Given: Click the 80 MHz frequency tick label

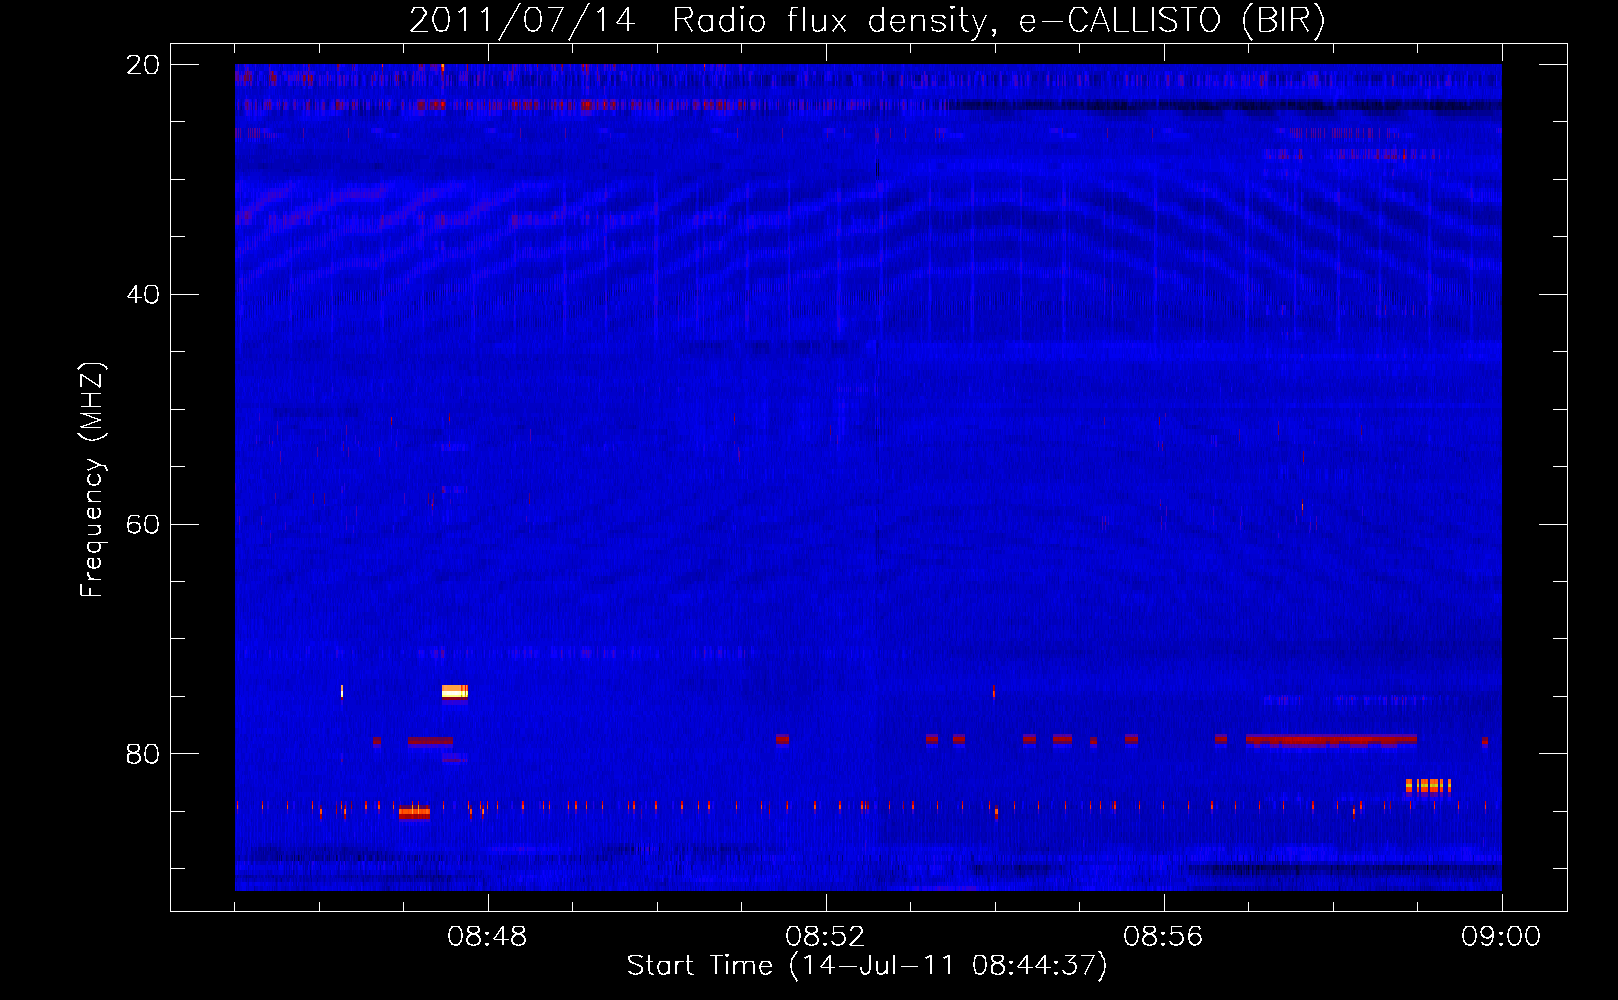Looking at the screenshot, I should point(142,754).
